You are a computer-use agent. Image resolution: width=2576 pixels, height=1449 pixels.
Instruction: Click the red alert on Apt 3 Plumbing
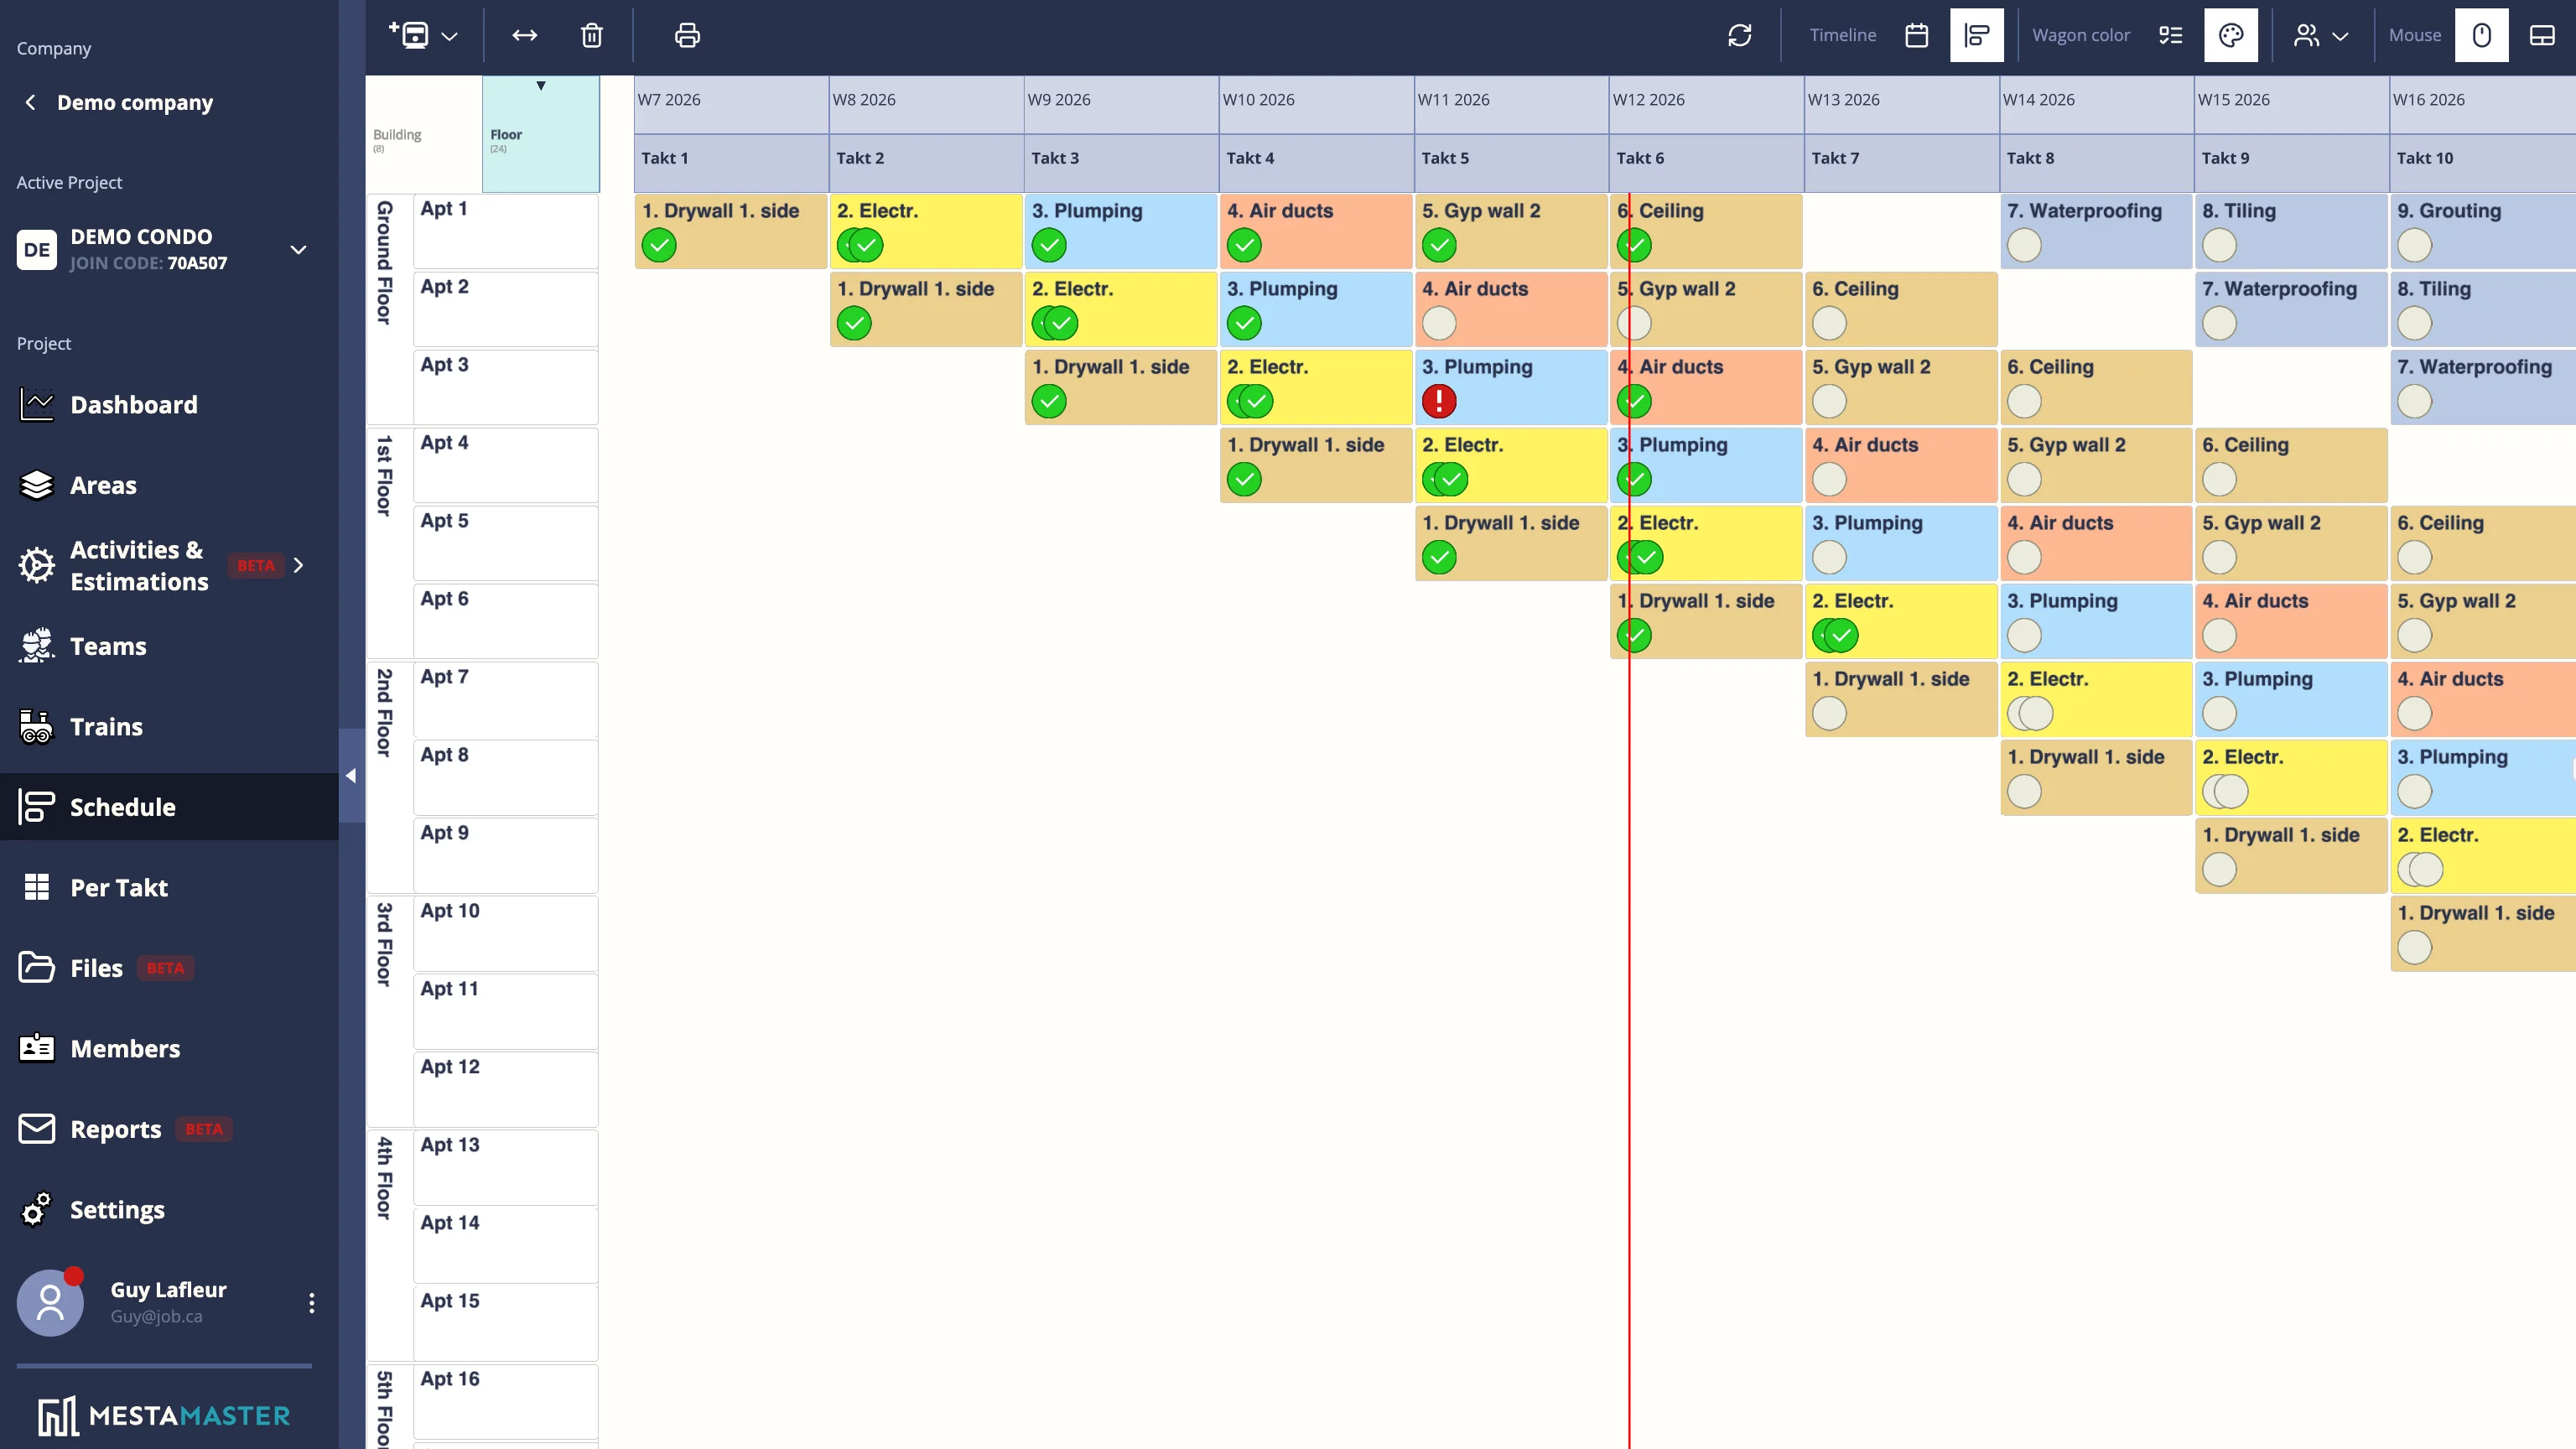(x=1439, y=401)
